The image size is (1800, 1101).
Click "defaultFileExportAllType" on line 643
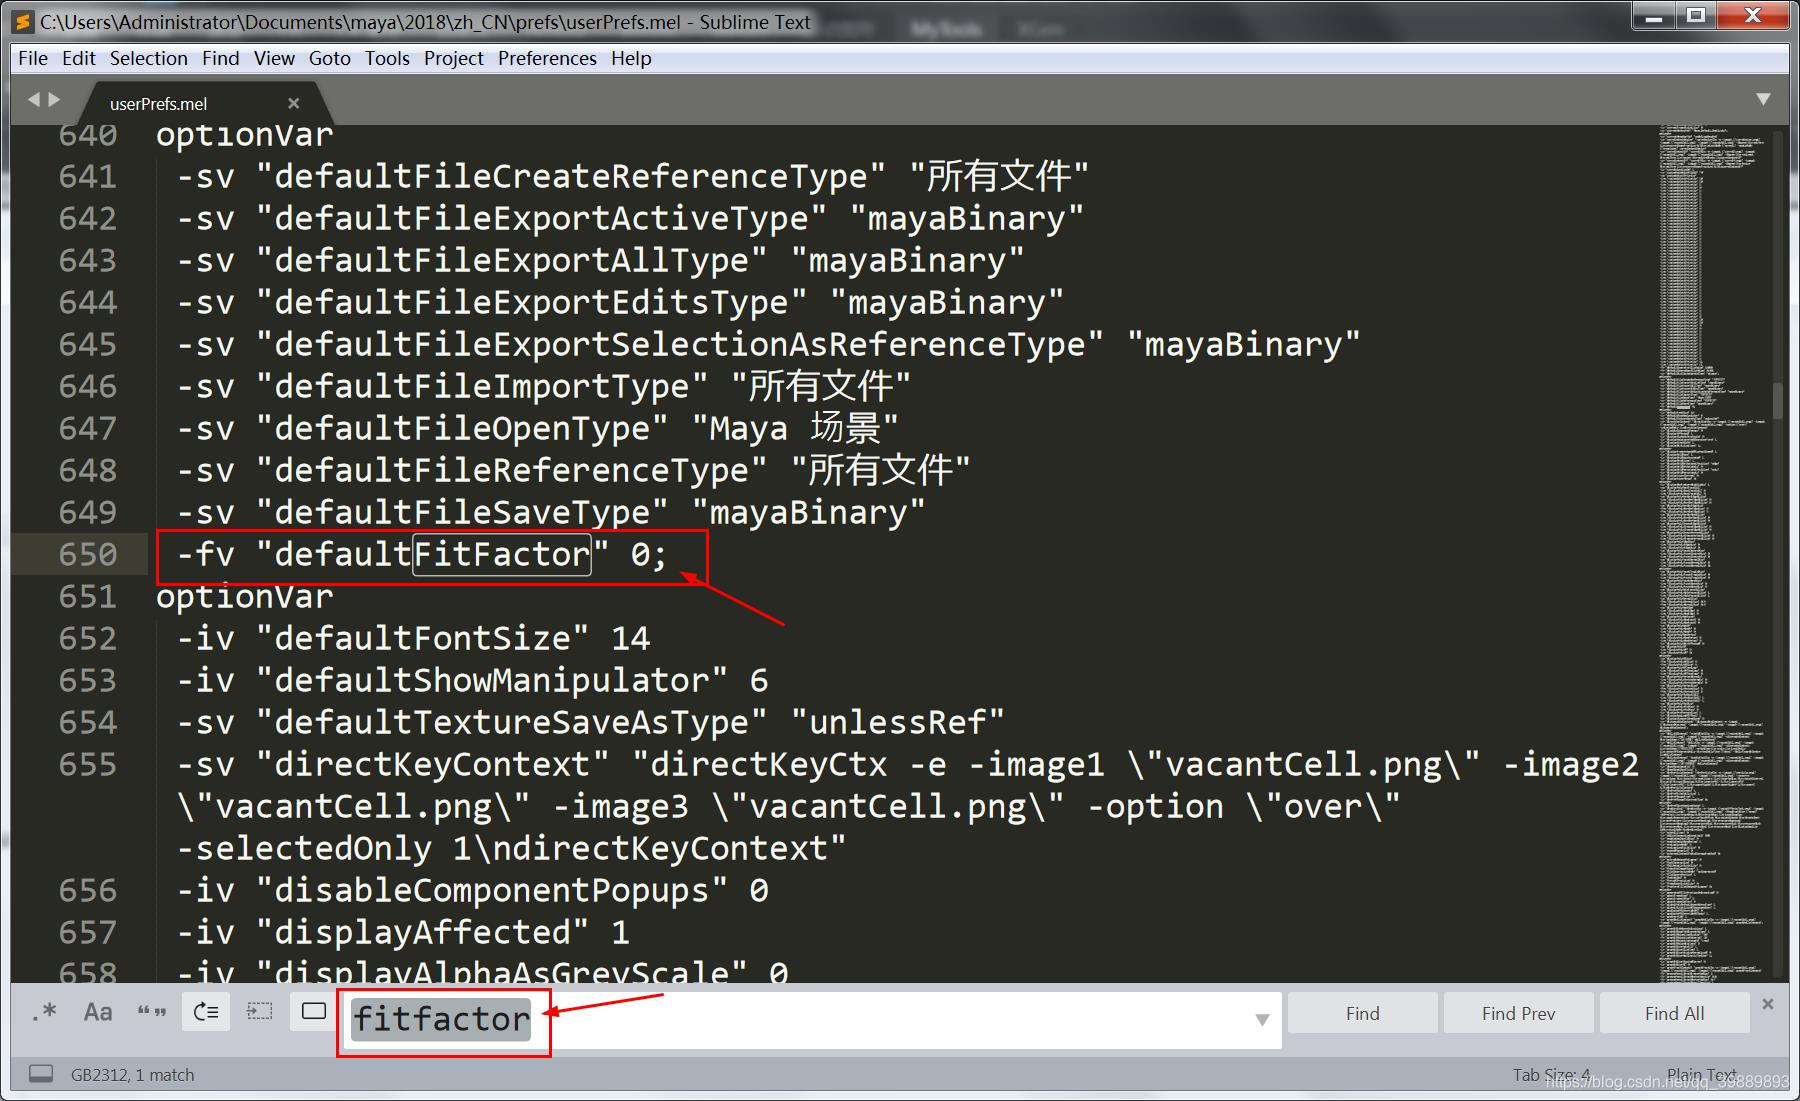tap(511, 260)
